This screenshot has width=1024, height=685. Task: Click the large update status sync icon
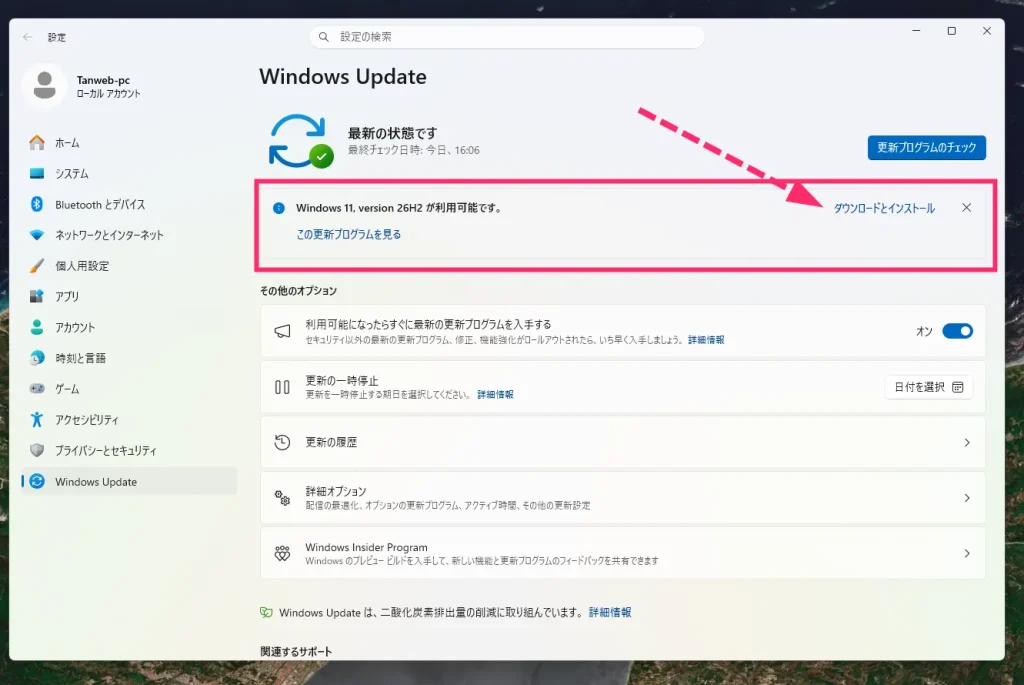click(301, 141)
